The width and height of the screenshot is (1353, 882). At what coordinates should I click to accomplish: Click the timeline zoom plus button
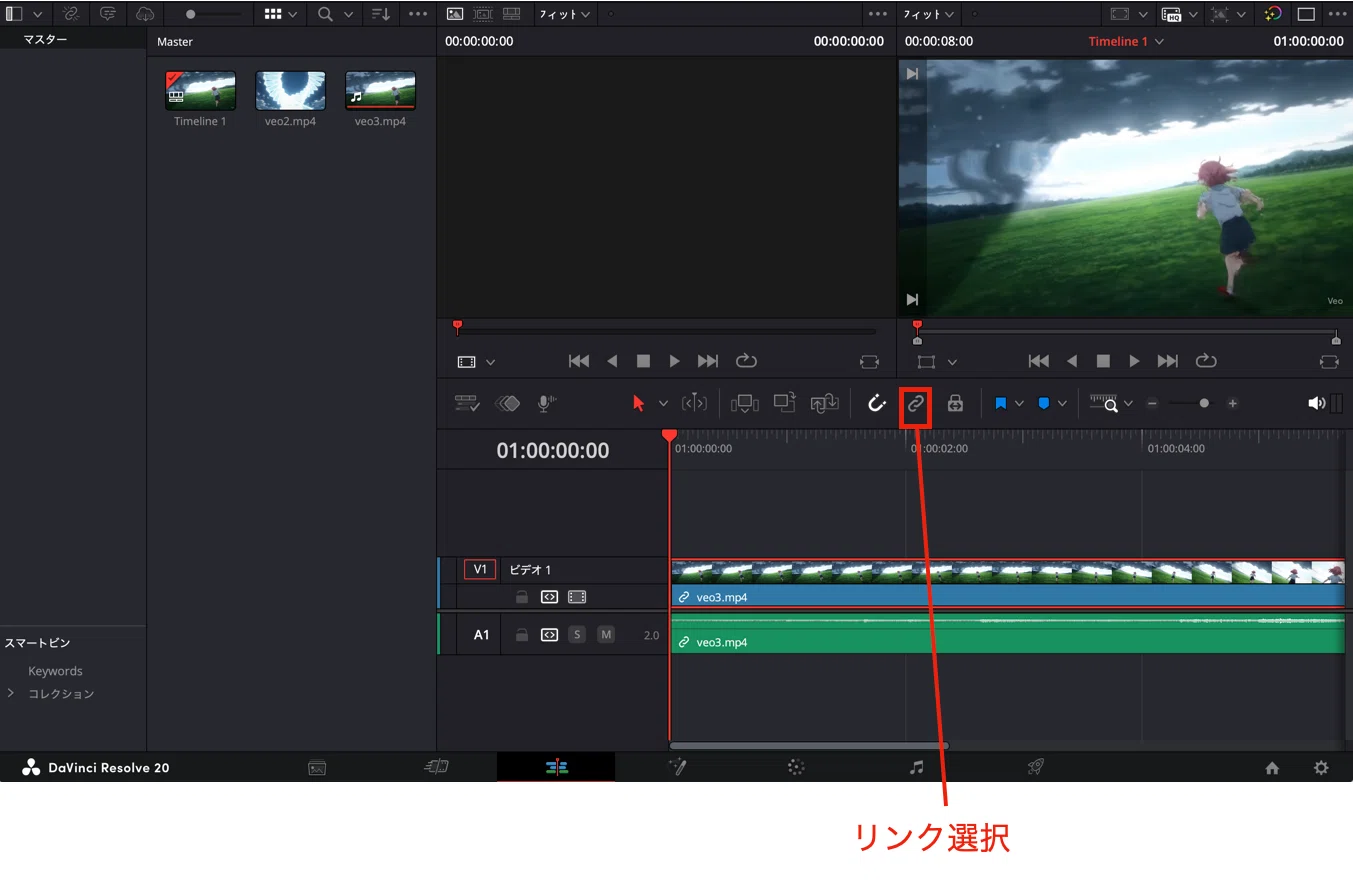[1233, 403]
